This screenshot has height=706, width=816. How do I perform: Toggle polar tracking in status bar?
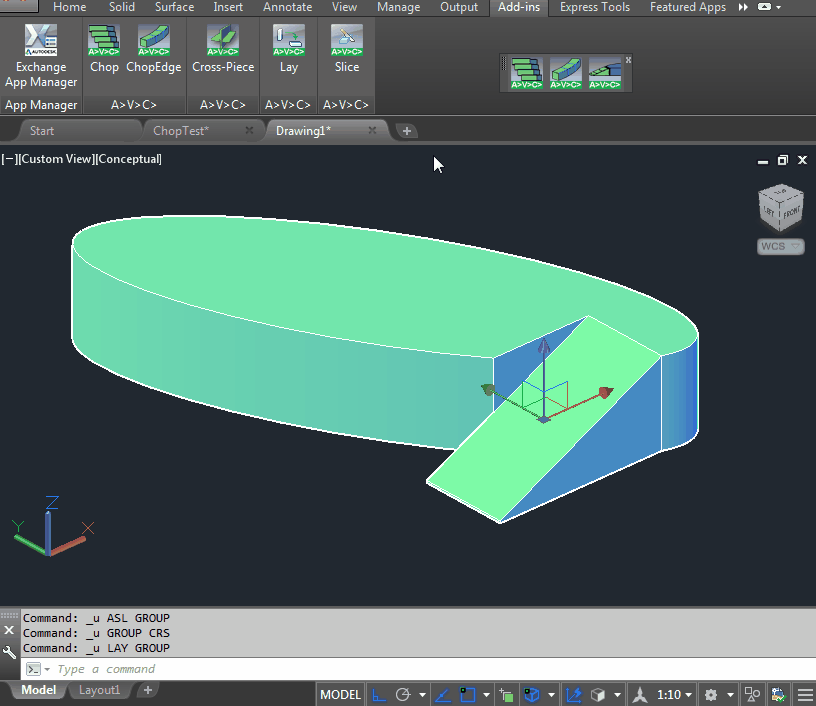click(404, 695)
